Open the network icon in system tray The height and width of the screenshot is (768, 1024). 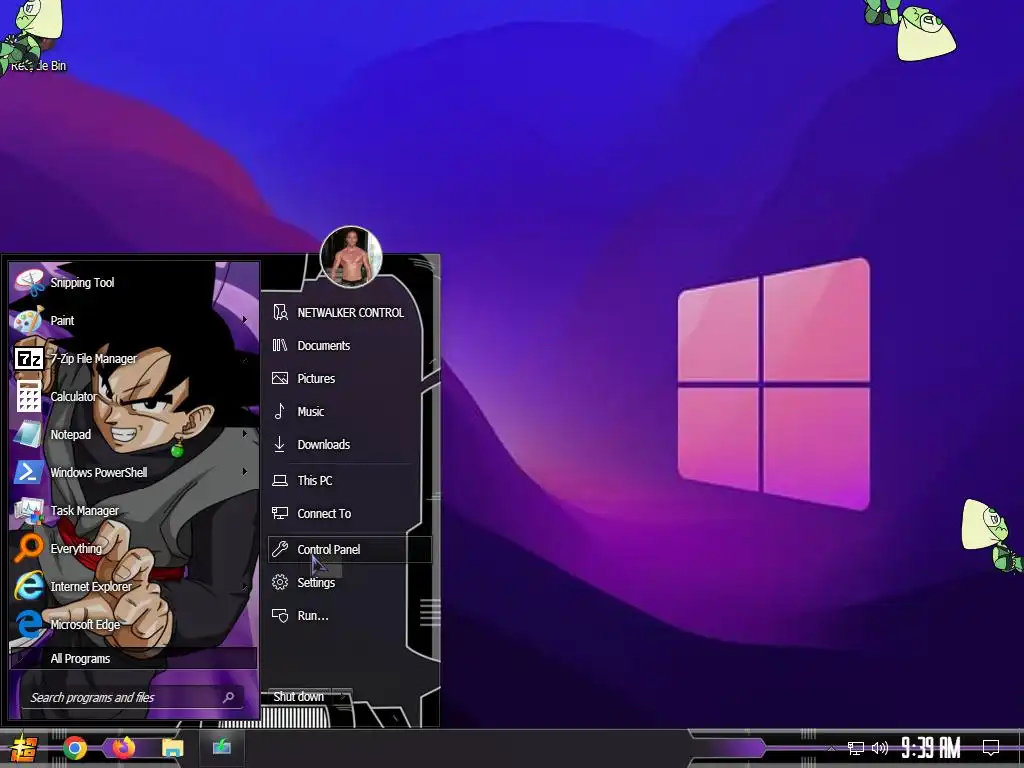pyautogui.click(x=856, y=748)
